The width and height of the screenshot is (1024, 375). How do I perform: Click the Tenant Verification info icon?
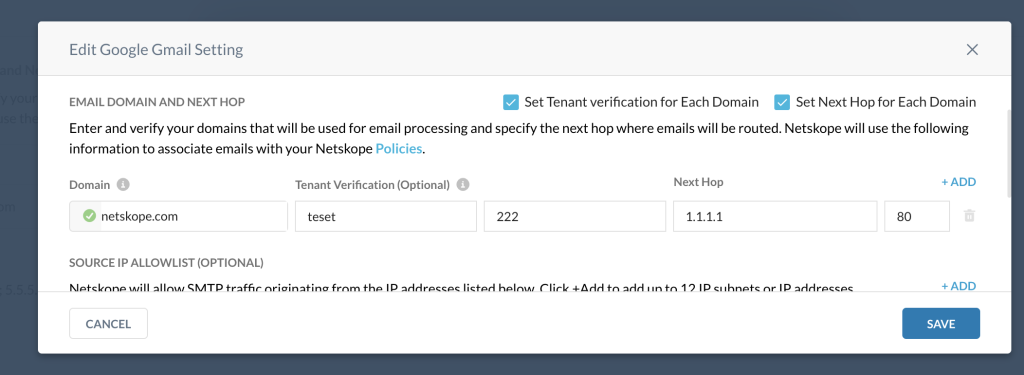click(463, 184)
